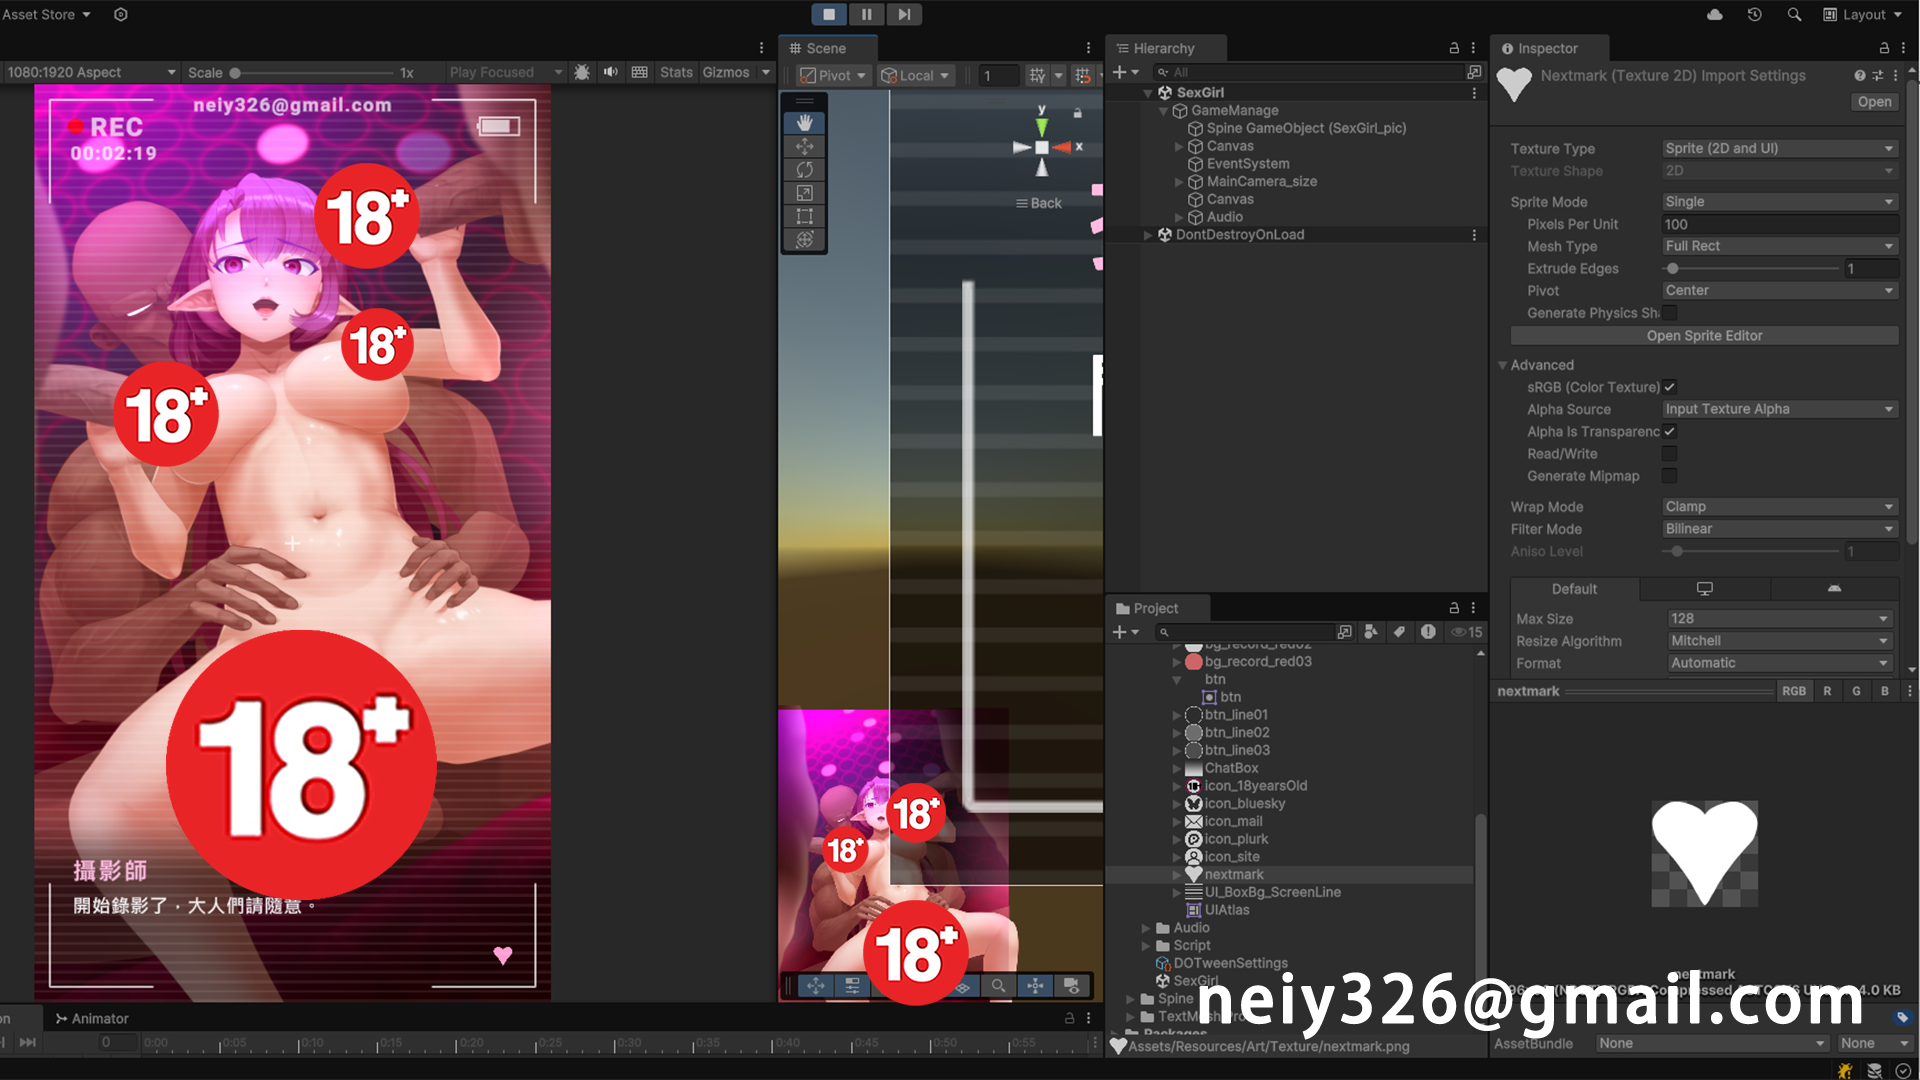This screenshot has height=1080, width=1920.
Task: Click the Open Sprite Editor button
Action: pos(1704,336)
